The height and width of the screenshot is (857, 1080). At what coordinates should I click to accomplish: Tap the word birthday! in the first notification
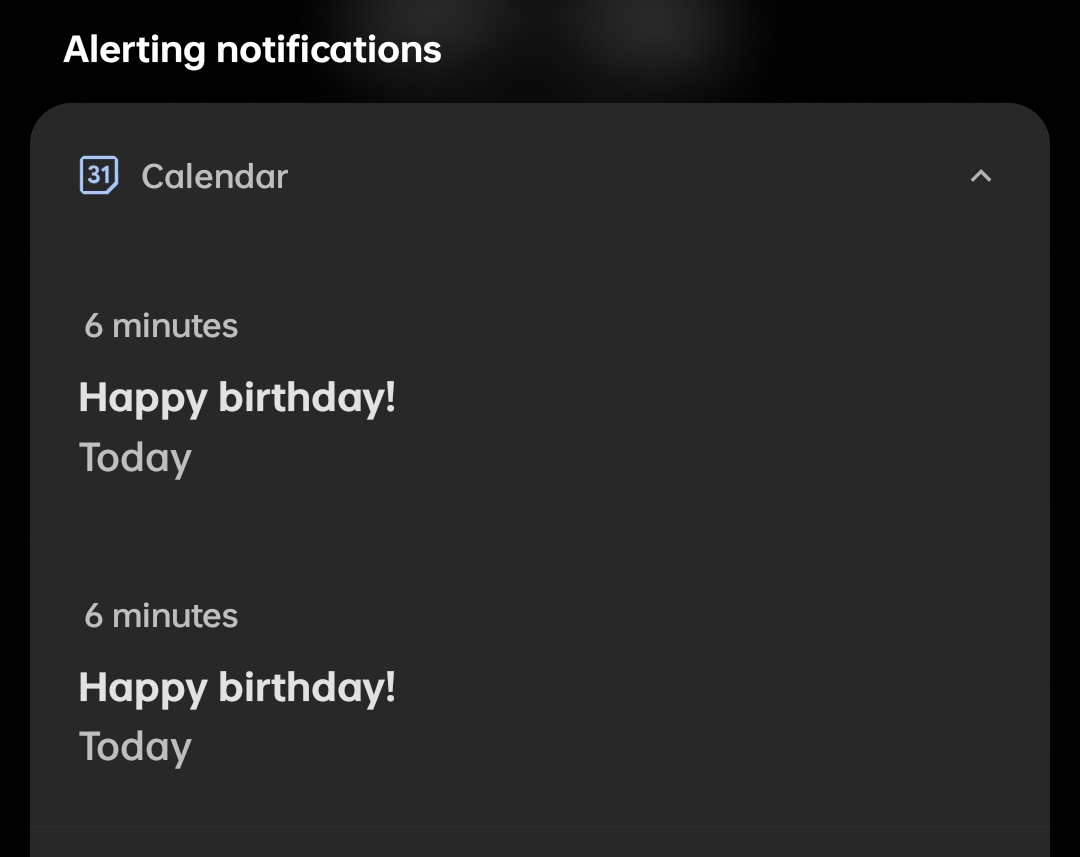point(307,398)
